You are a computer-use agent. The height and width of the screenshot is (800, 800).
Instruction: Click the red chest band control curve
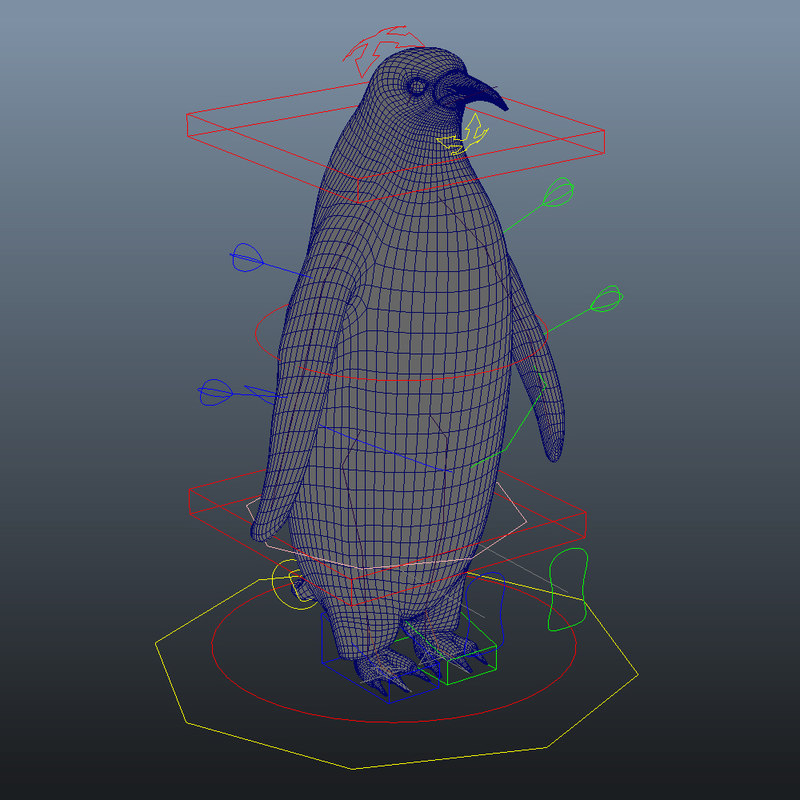(420, 380)
